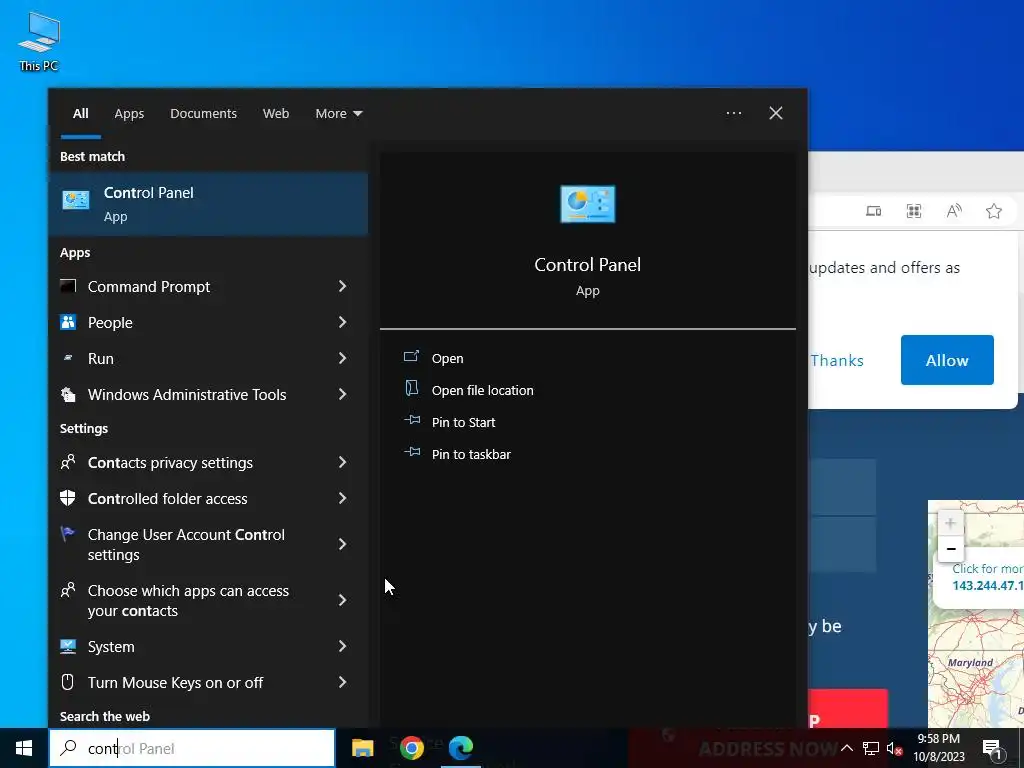Click the Windows Administrative Tools icon

68,394
